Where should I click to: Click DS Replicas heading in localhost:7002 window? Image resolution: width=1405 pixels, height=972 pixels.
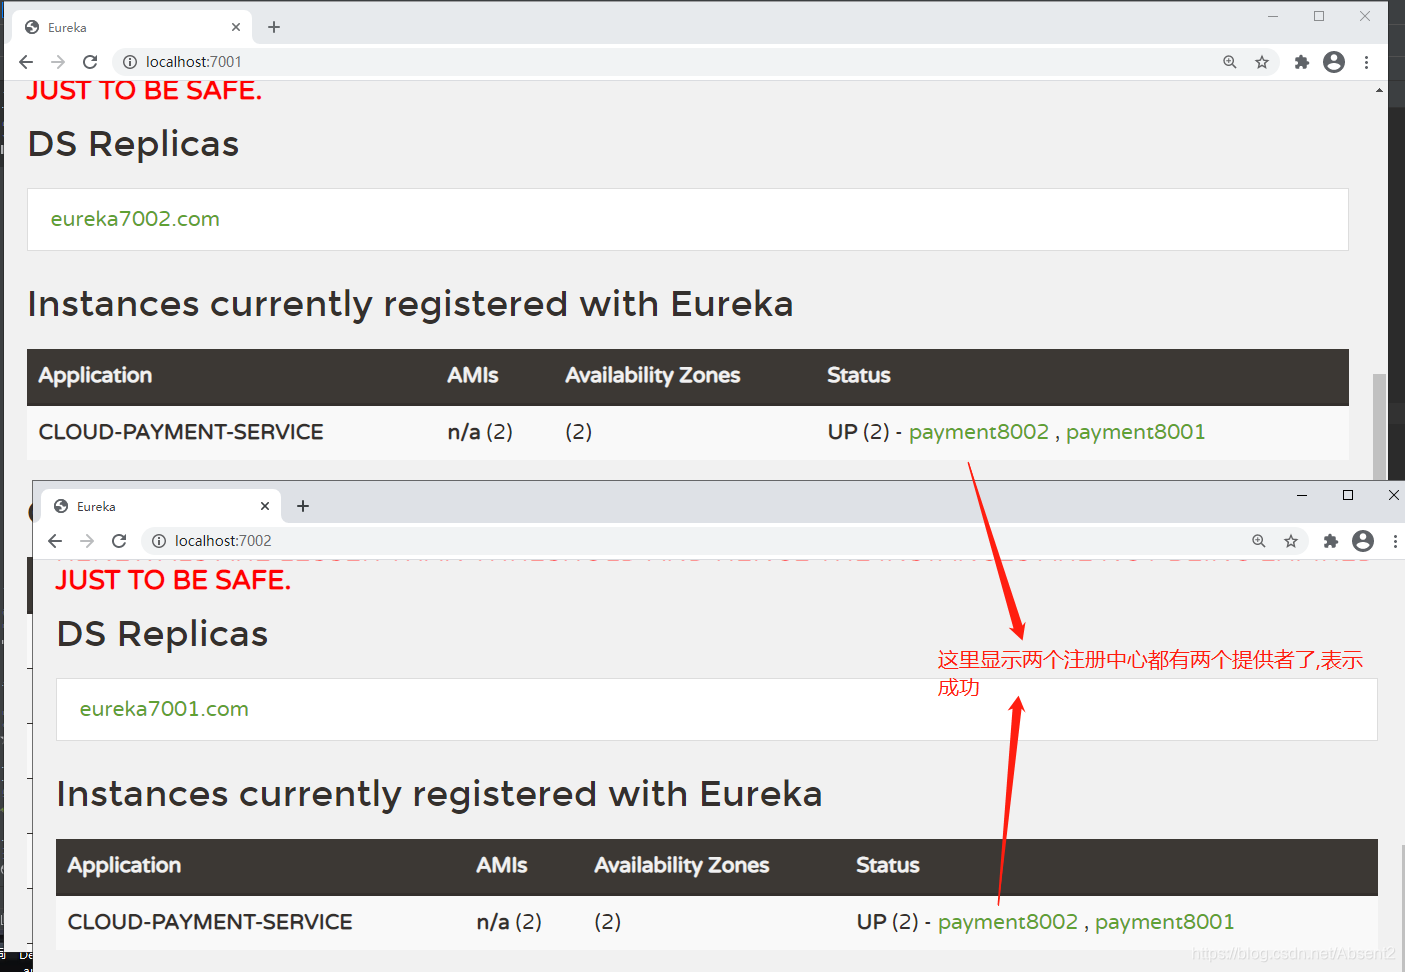pos(163,634)
